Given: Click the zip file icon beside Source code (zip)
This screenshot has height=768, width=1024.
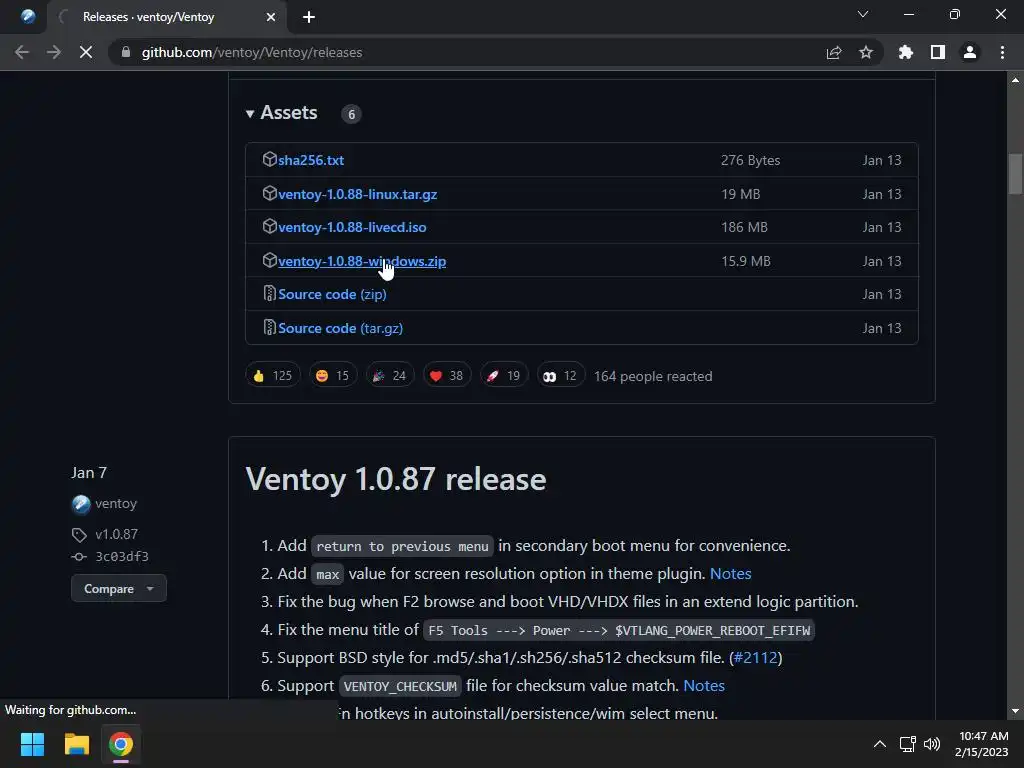Looking at the screenshot, I should click(x=269, y=293).
